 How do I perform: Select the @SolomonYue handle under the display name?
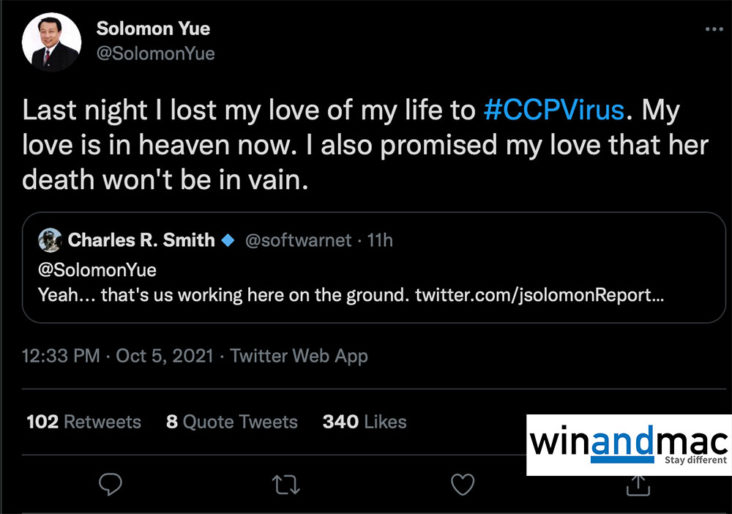pos(155,53)
